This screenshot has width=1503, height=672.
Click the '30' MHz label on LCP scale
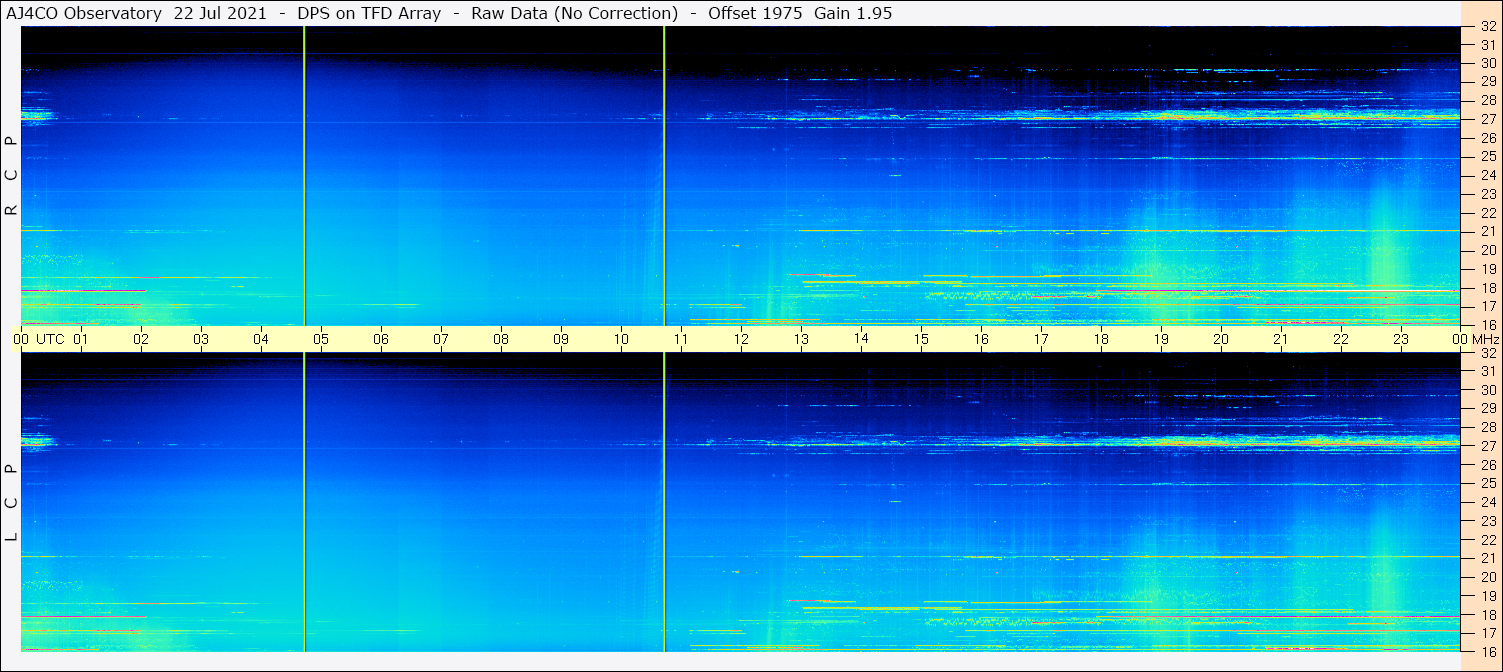(1488, 390)
